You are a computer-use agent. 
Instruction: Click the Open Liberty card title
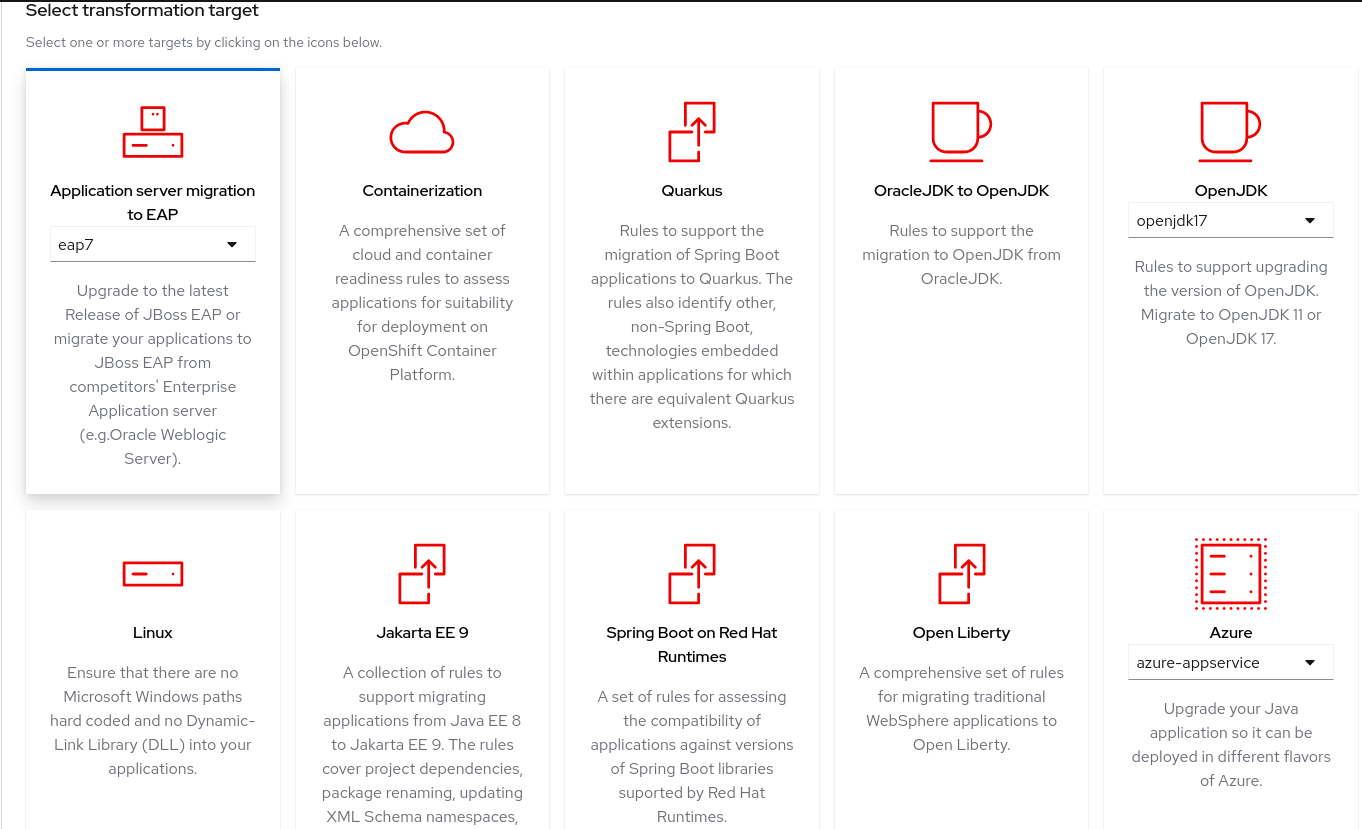(x=961, y=633)
